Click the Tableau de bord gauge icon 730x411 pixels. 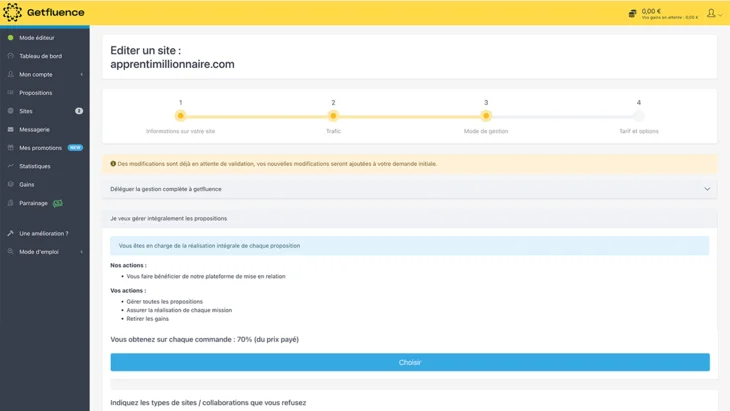point(11,56)
